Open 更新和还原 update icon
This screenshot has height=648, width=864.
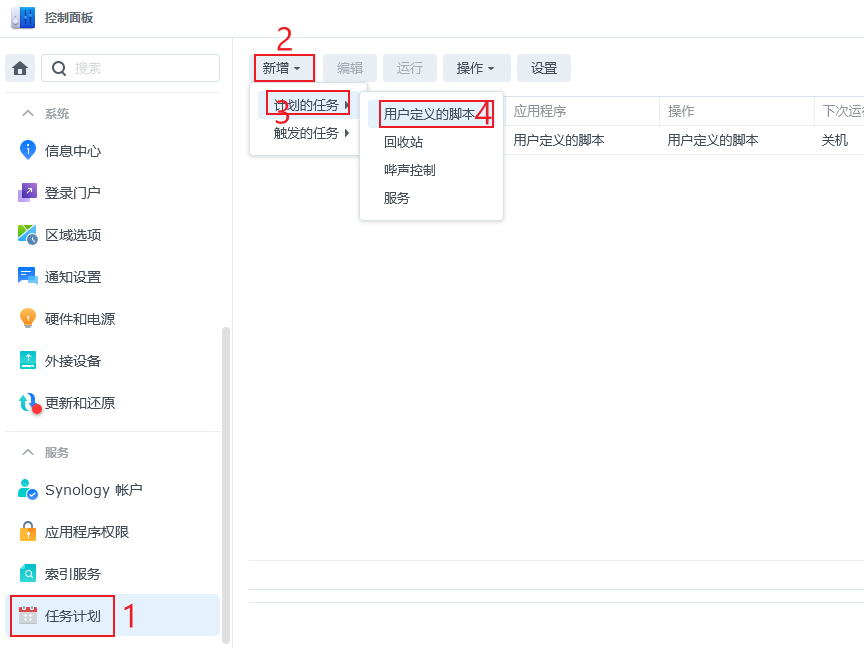pyautogui.click(x=29, y=403)
